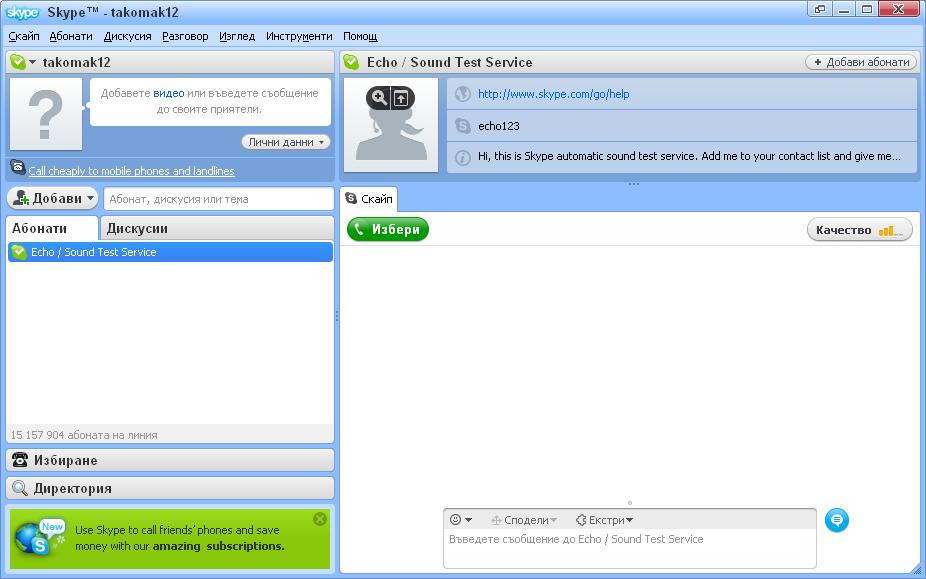Open the emoticon smiley picker
Viewport: 926px width, 579px height.
point(460,520)
